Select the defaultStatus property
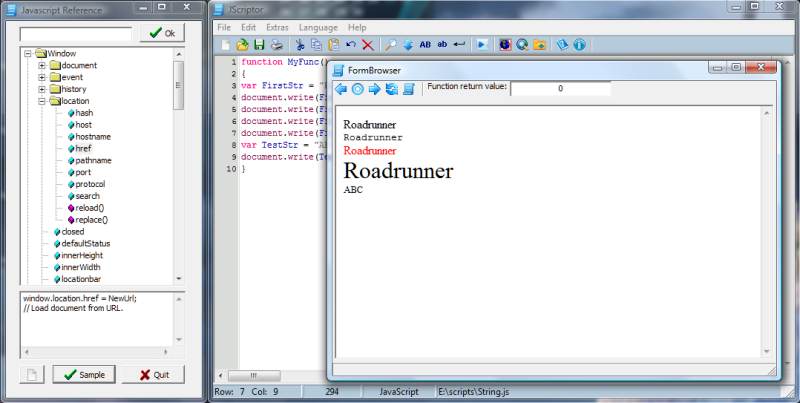800x403 pixels. (86, 244)
